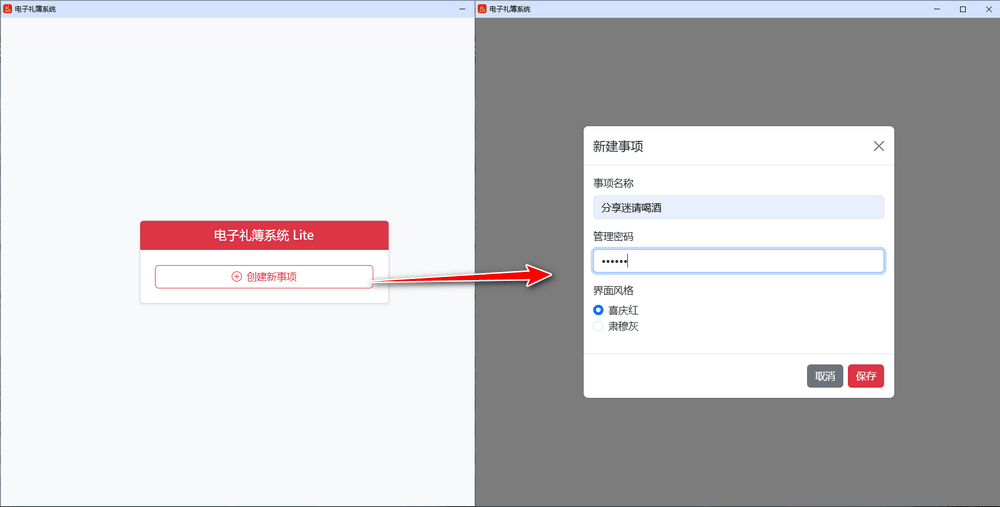Click the 电子礼簿系统 Lite red header
Viewport: 1000px width, 507px height.
click(x=264, y=235)
